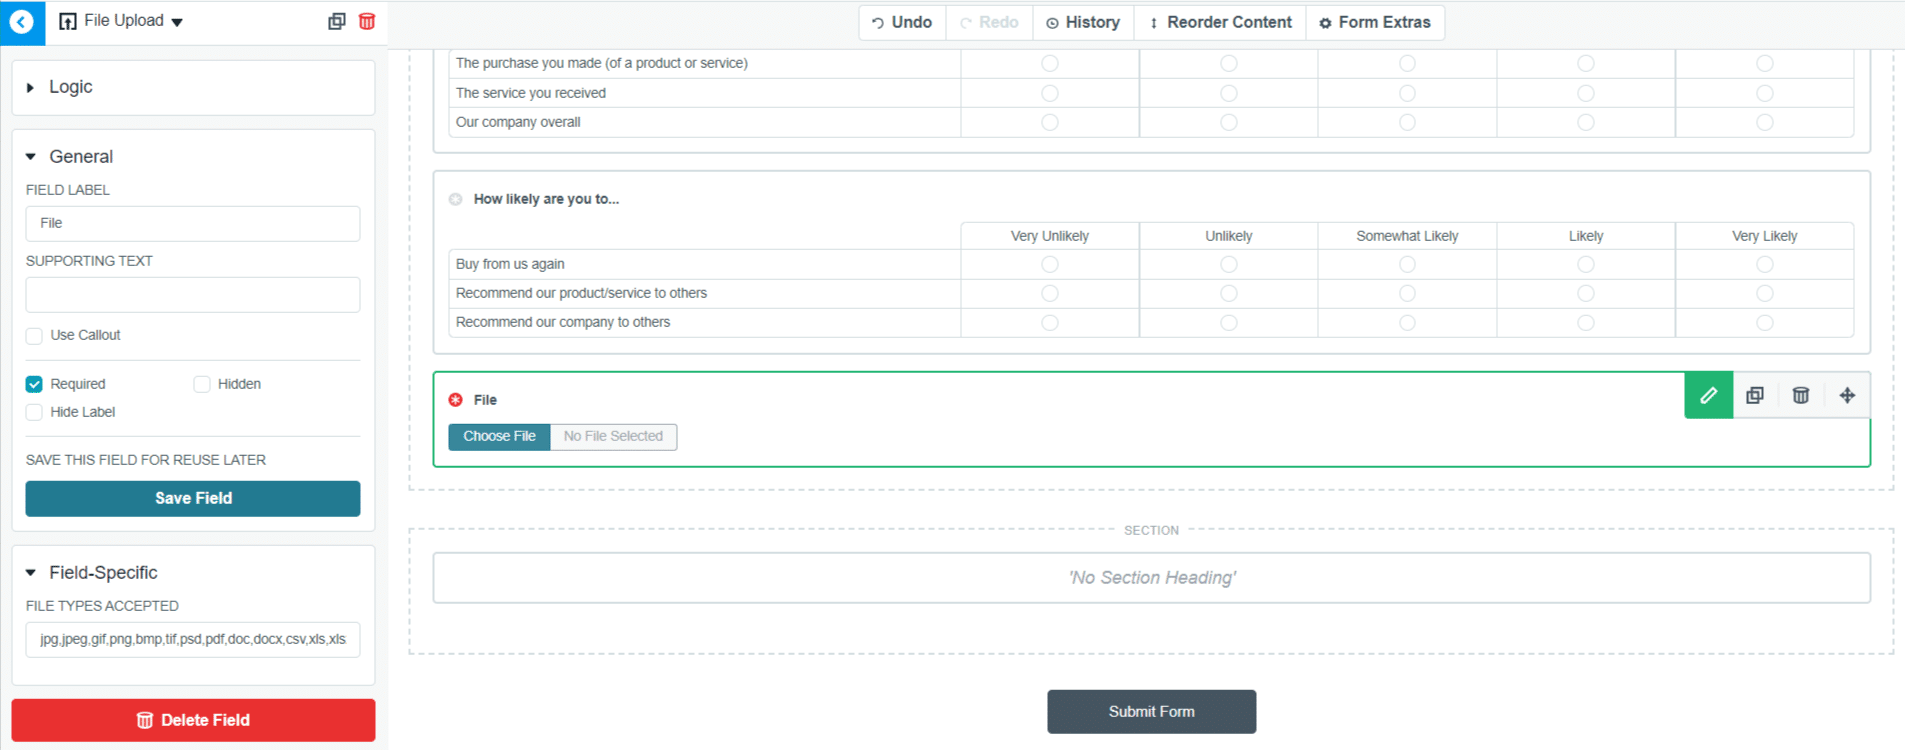
Task: Select third radio for The purchase you made row
Action: tap(1407, 63)
